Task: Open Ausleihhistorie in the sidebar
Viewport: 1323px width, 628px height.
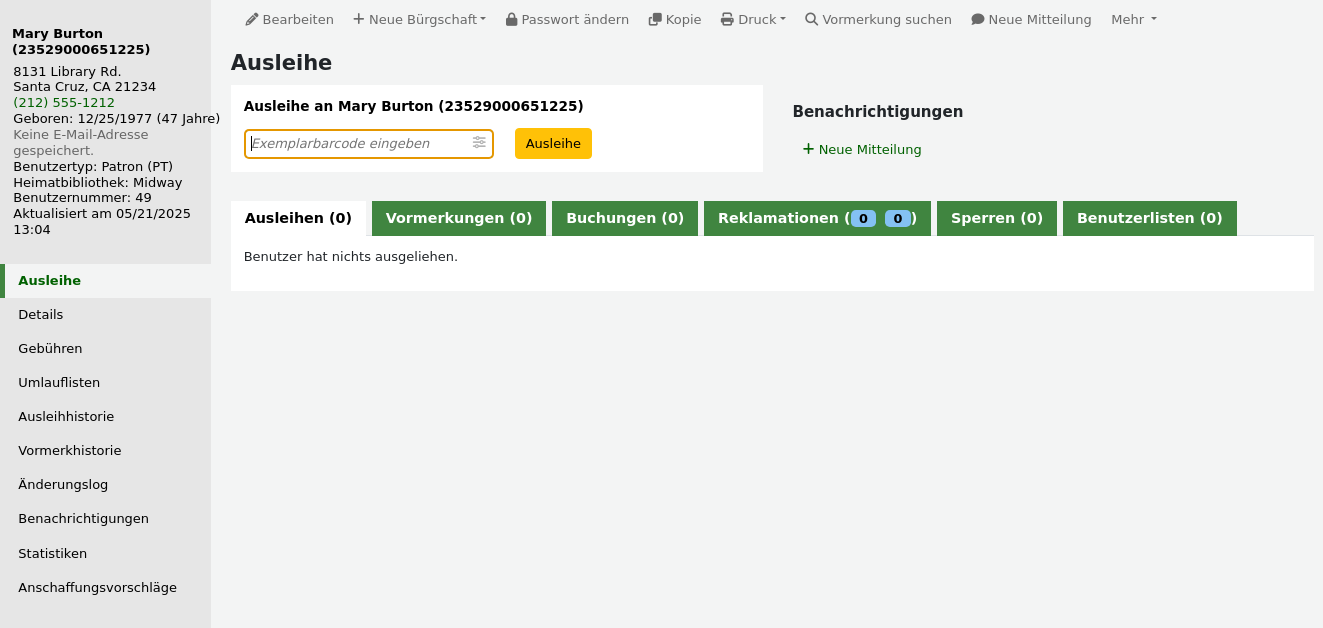Action: click(105, 417)
